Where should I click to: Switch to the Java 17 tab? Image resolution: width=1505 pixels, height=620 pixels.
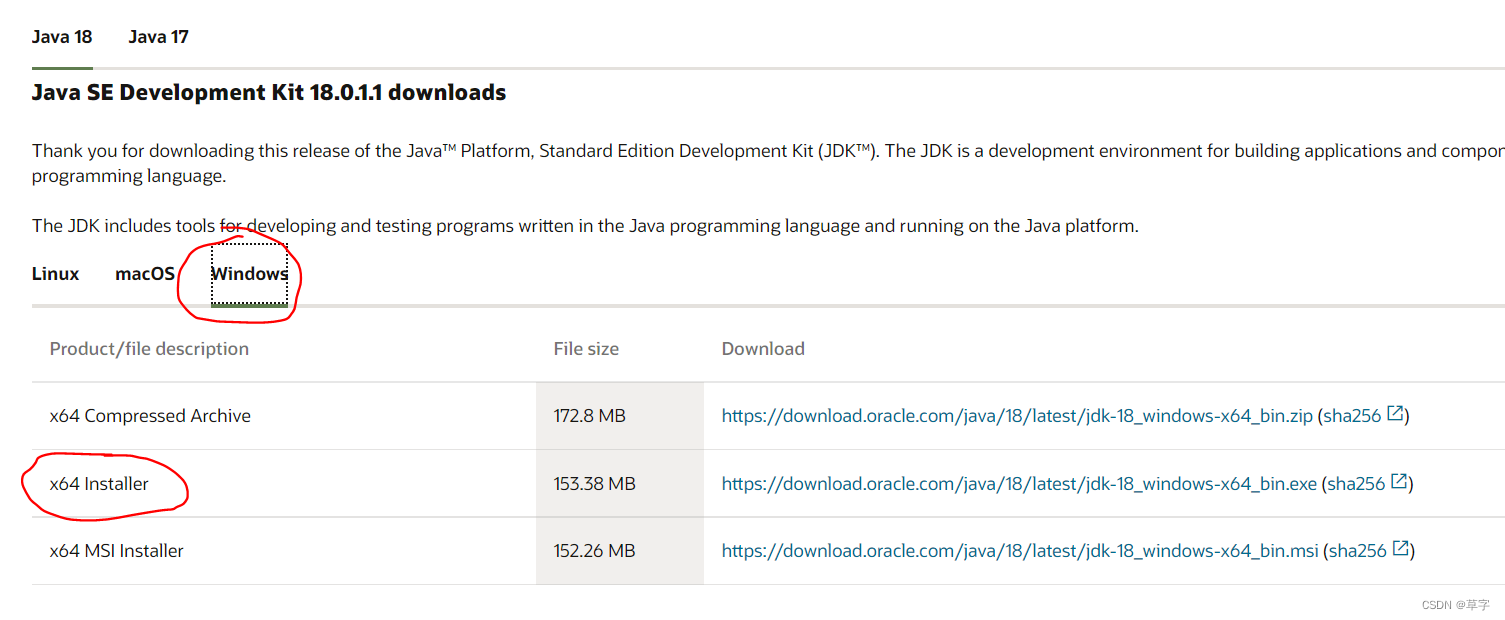coord(158,37)
